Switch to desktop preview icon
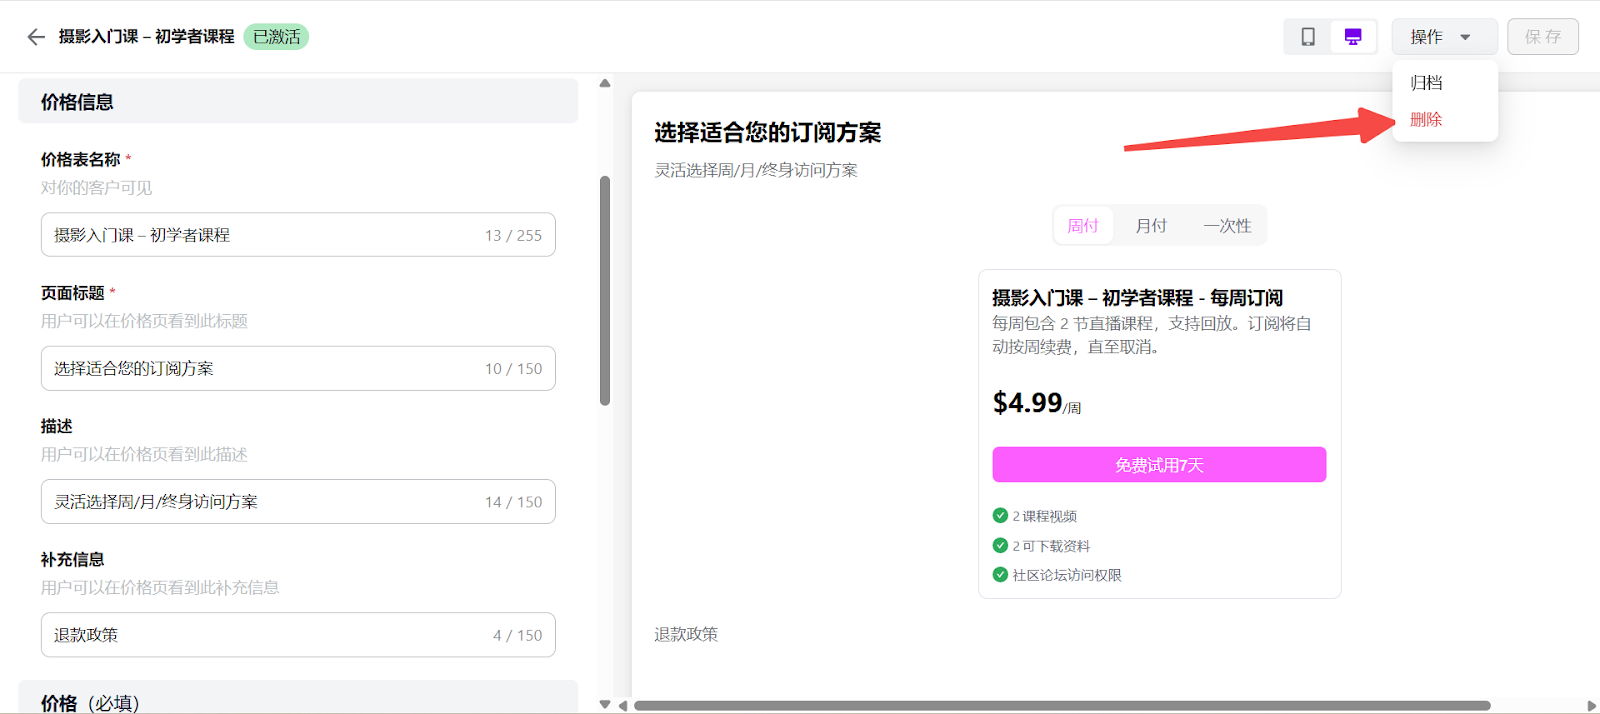The image size is (1600, 714). click(1352, 37)
